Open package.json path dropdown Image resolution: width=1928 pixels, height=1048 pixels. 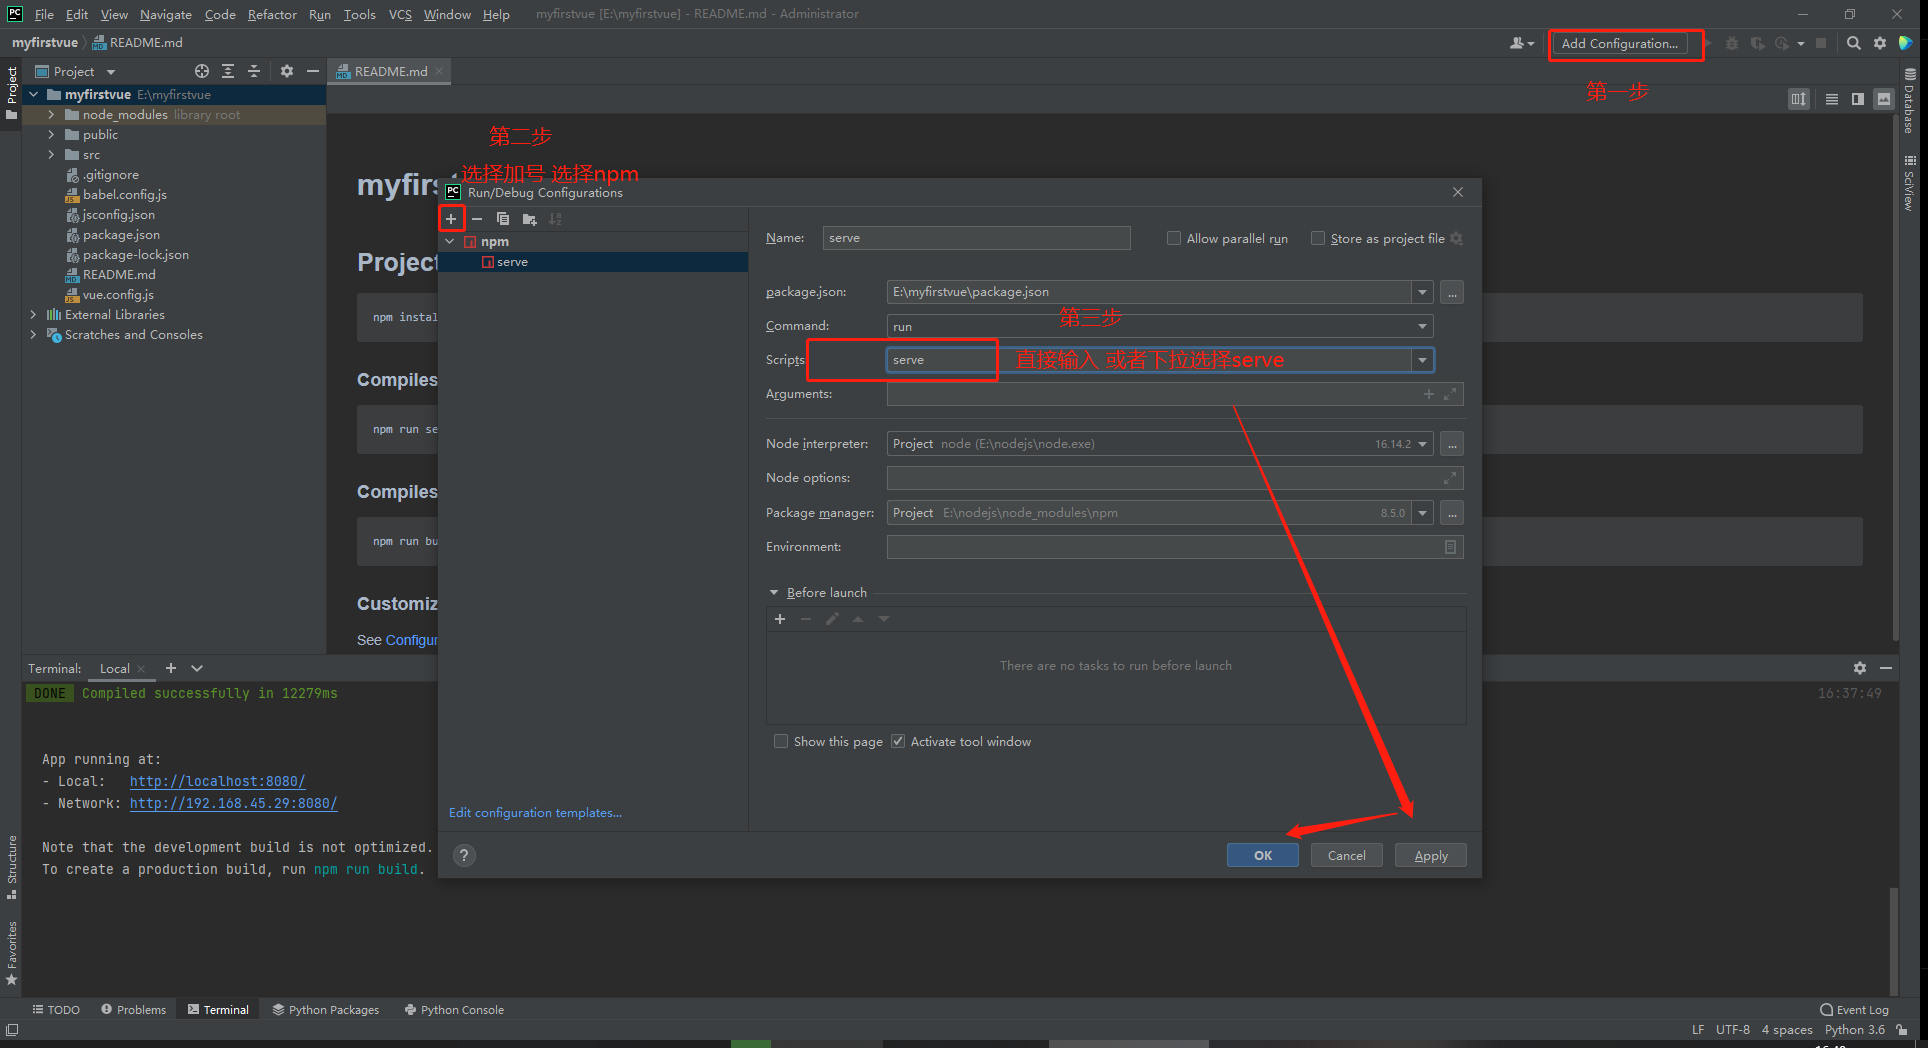click(1422, 292)
